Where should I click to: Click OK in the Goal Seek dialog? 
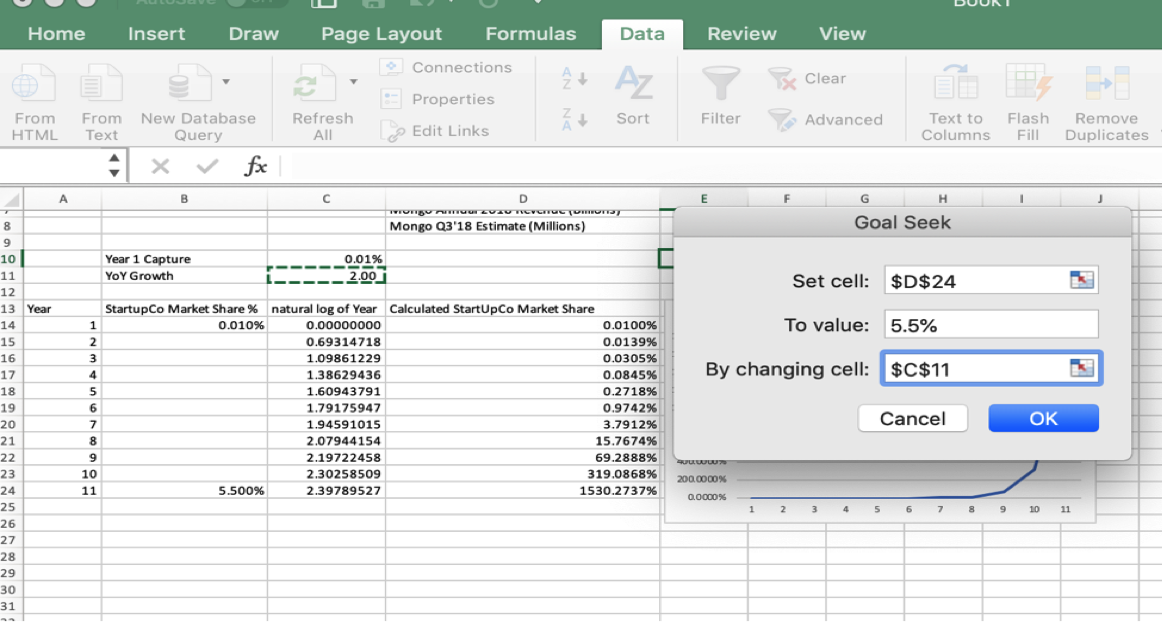[1043, 418]
